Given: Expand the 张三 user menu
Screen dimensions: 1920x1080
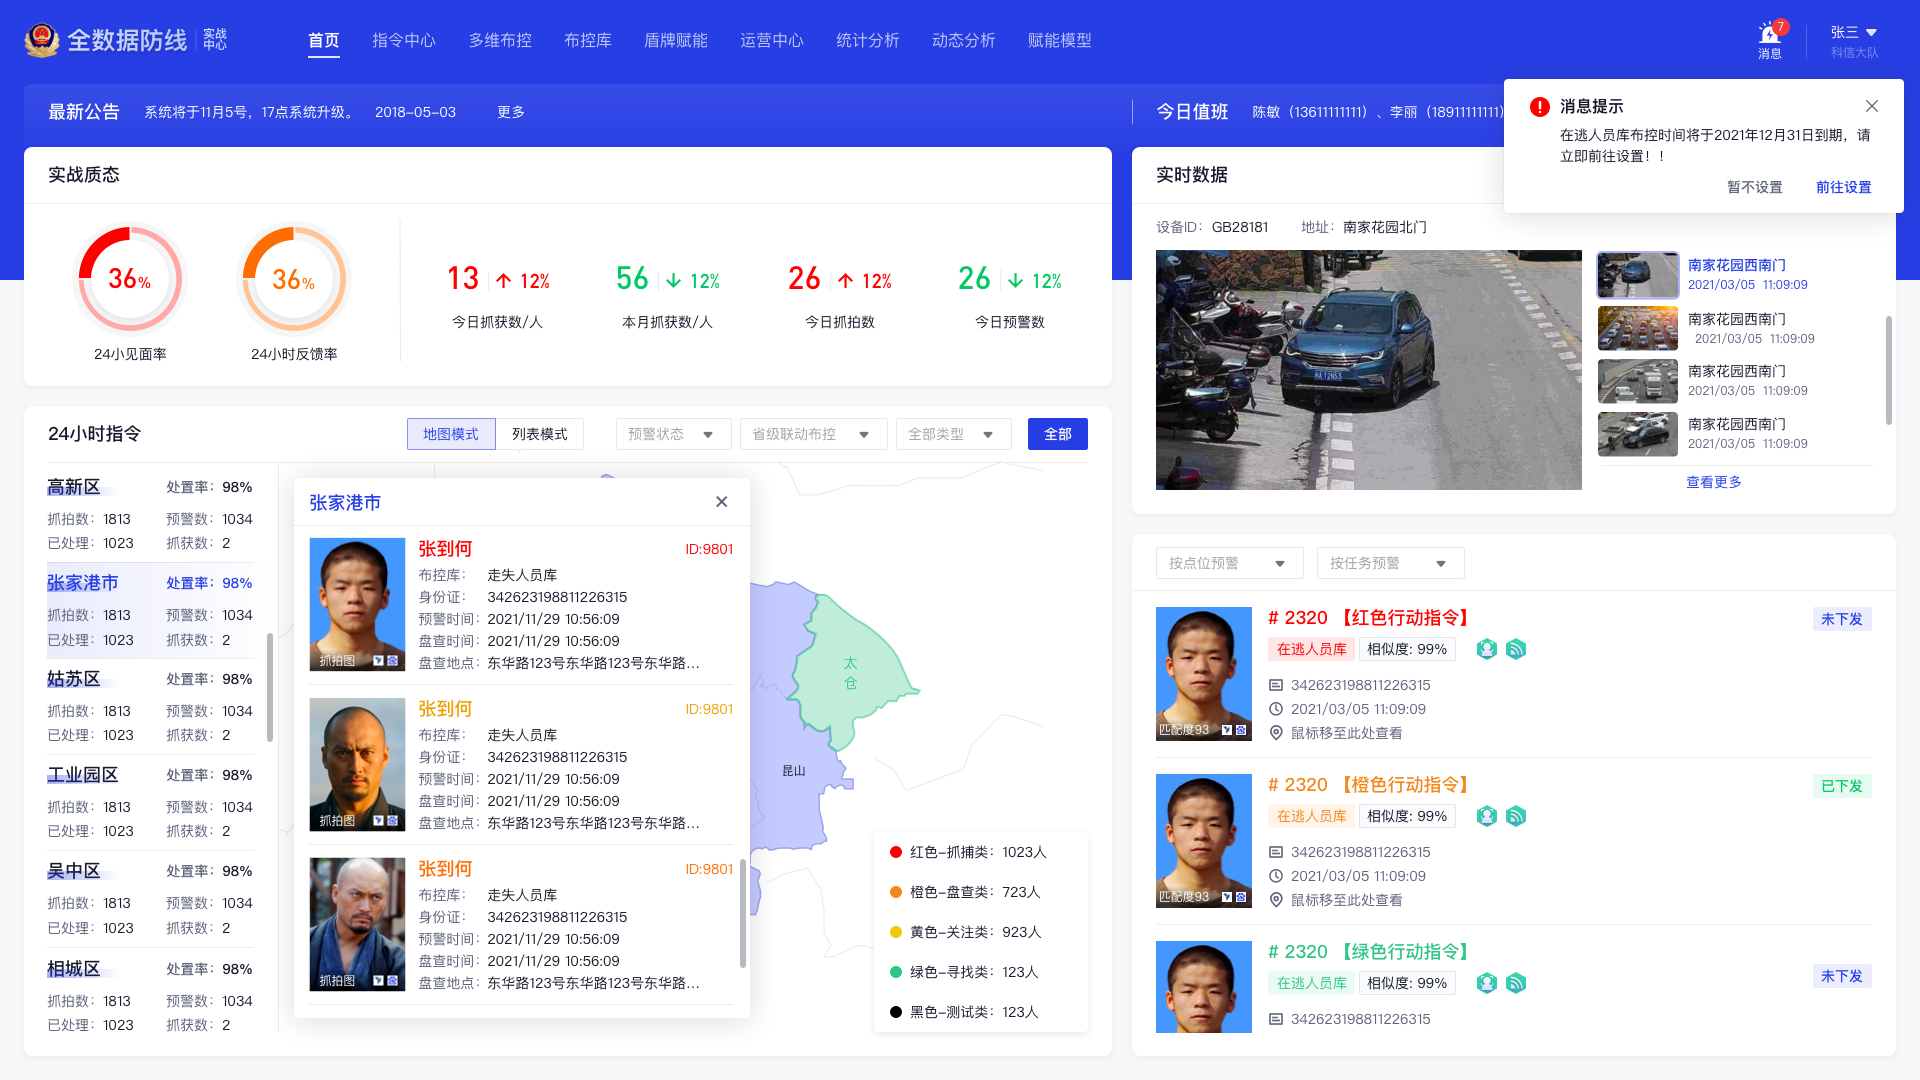Looking at the screenshot, I should [1855, 33].
